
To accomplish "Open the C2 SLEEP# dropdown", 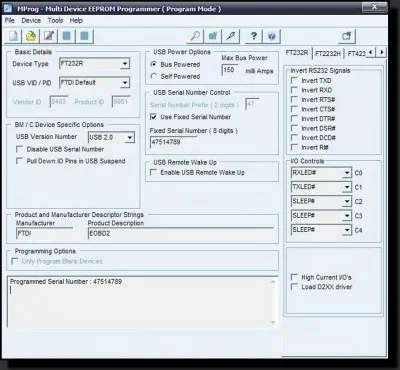I will pyautogui.click(x=347, y=201).
